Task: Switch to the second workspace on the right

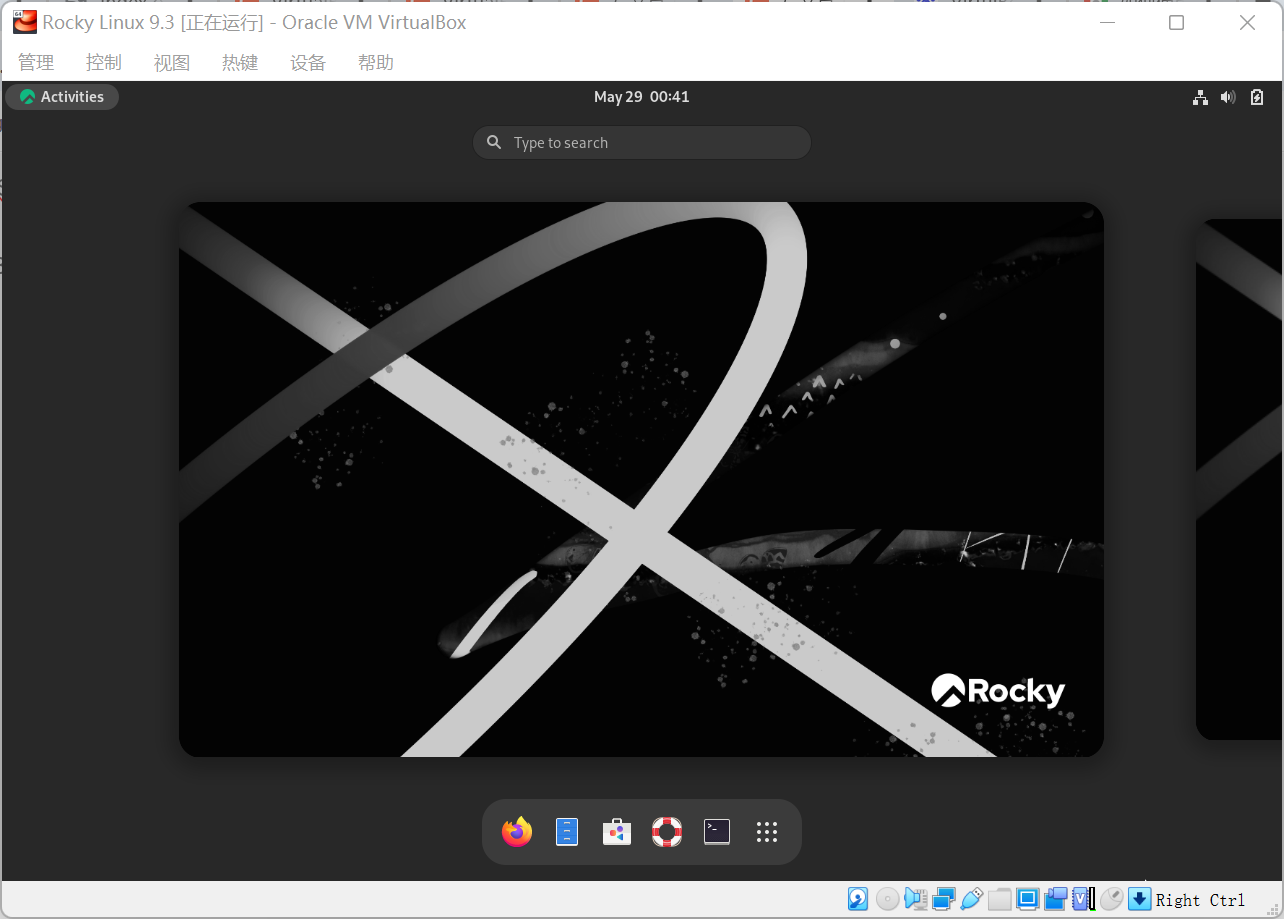Action: point(1239,479)
